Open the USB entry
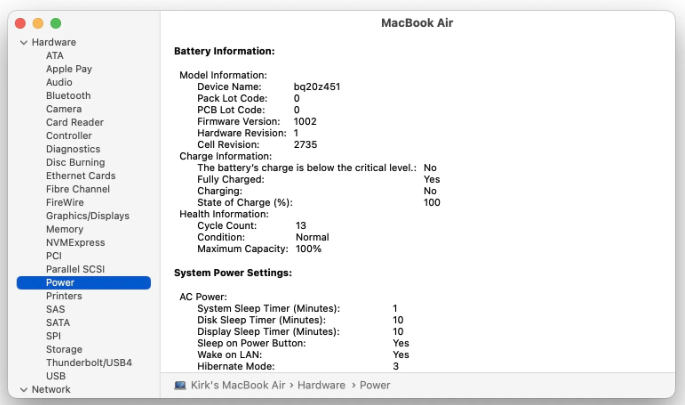 pyautogui.click(x=55, y=376)
